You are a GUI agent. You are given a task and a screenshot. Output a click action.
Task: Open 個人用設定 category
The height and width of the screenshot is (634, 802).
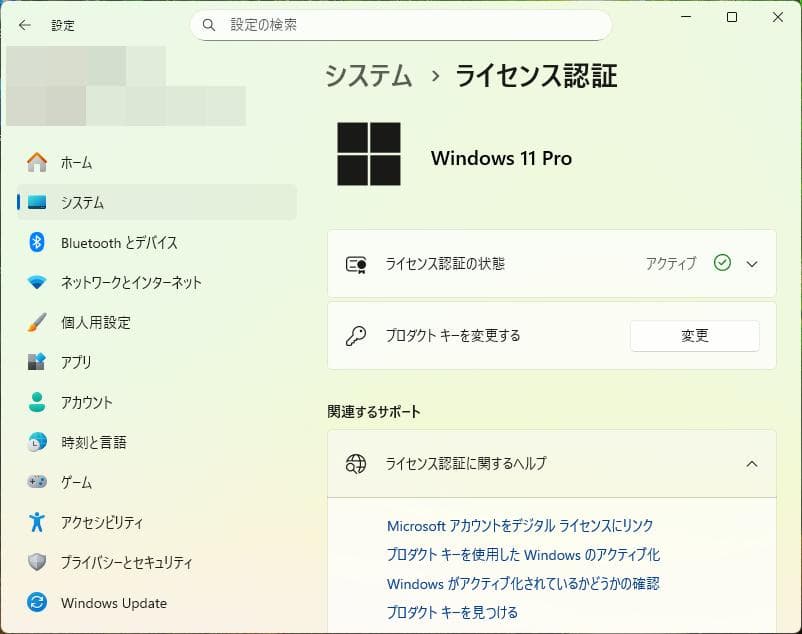point(157,322)
